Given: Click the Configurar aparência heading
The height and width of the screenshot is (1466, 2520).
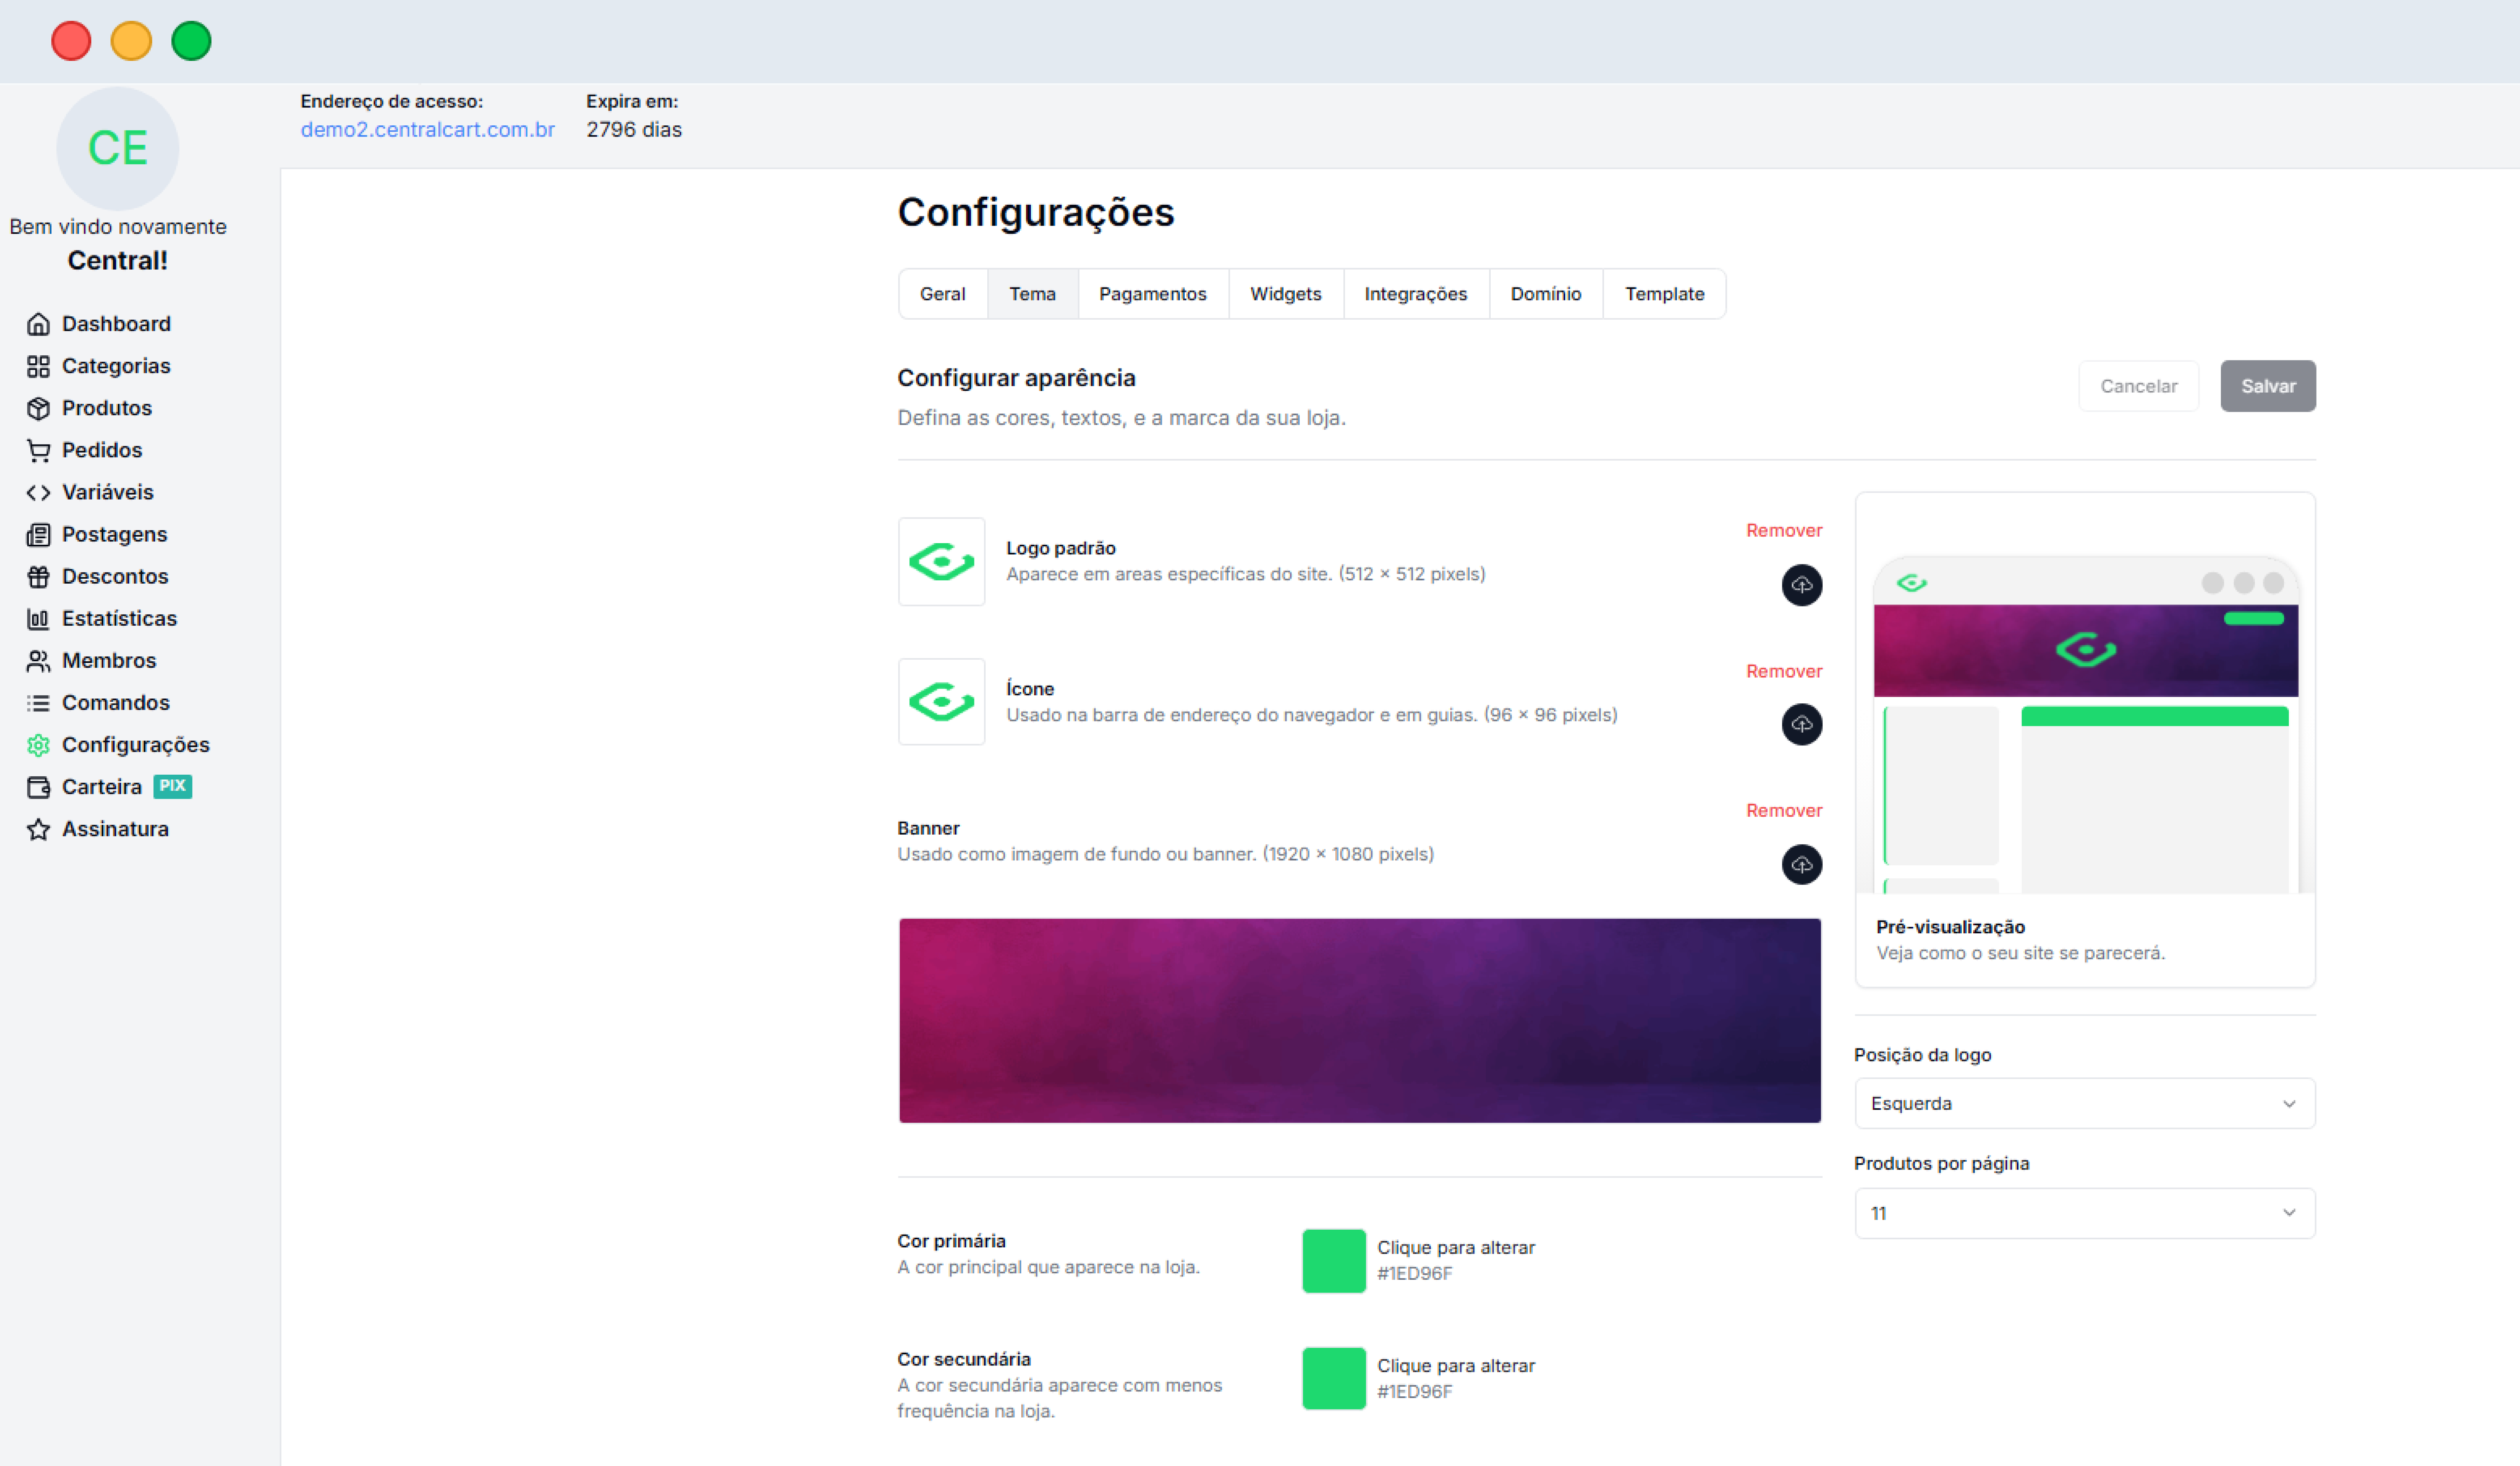Looking at the screenshot, I should [1016, 378].
